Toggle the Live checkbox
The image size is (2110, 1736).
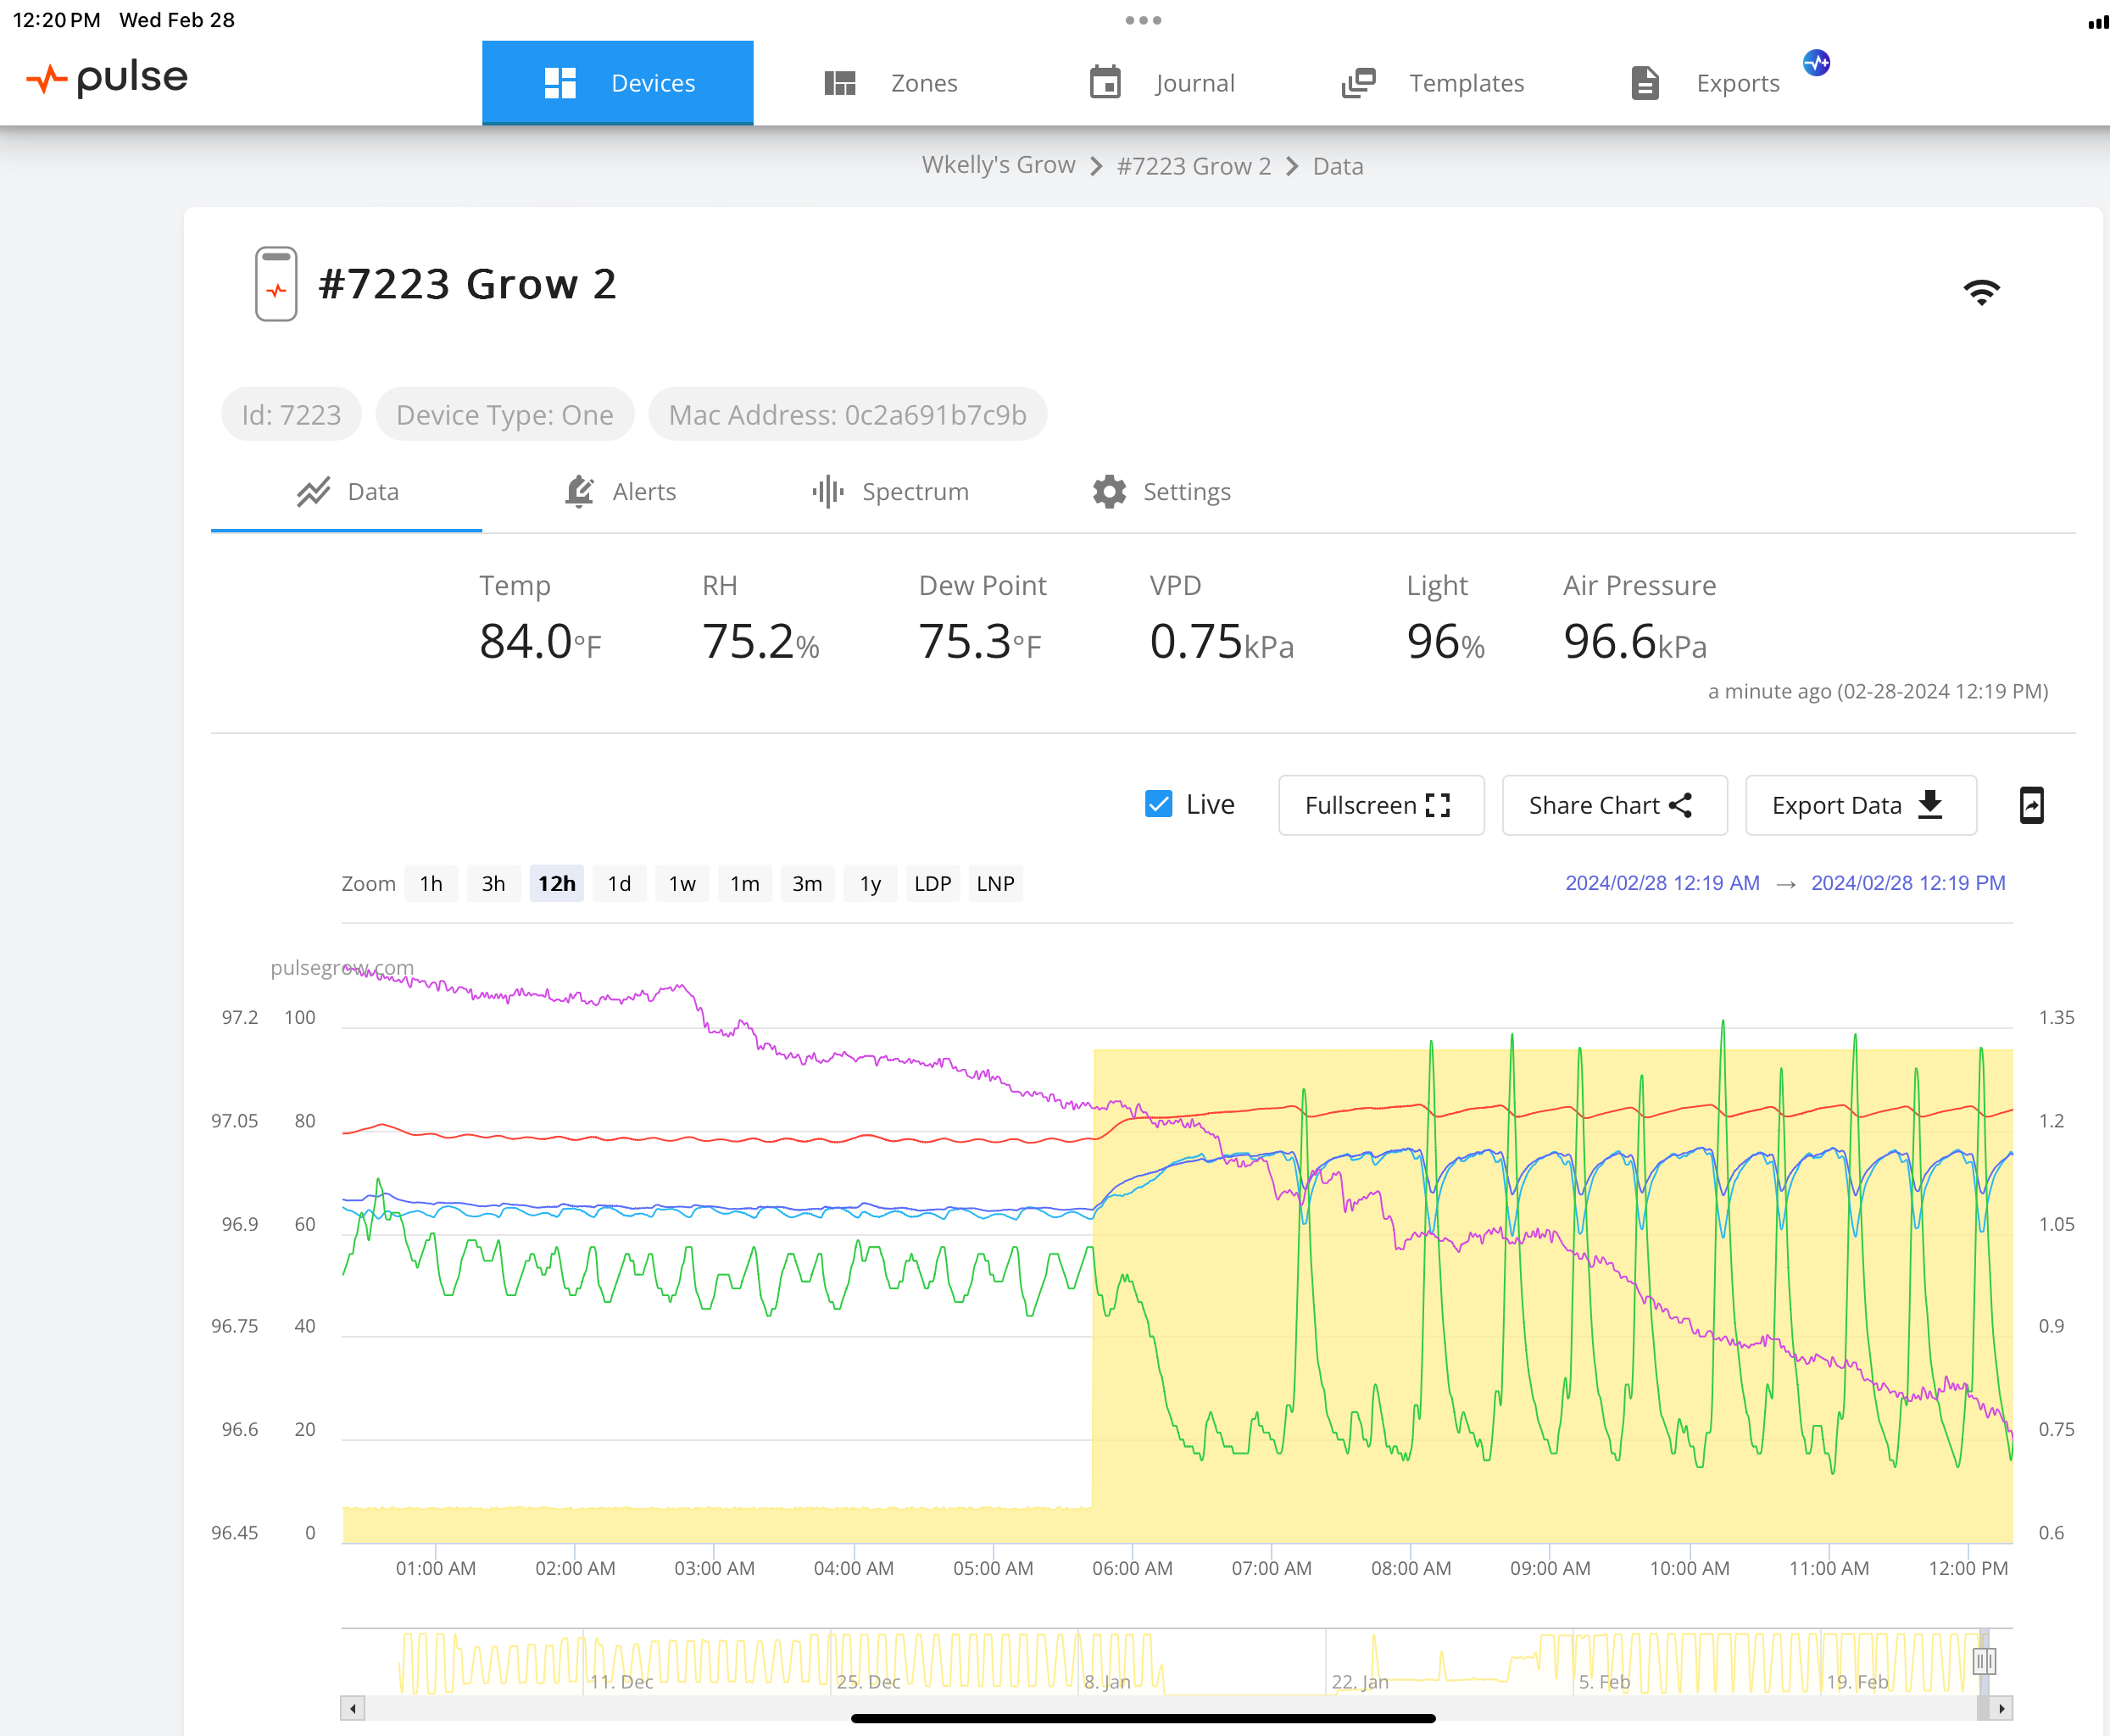point(1158,804)
